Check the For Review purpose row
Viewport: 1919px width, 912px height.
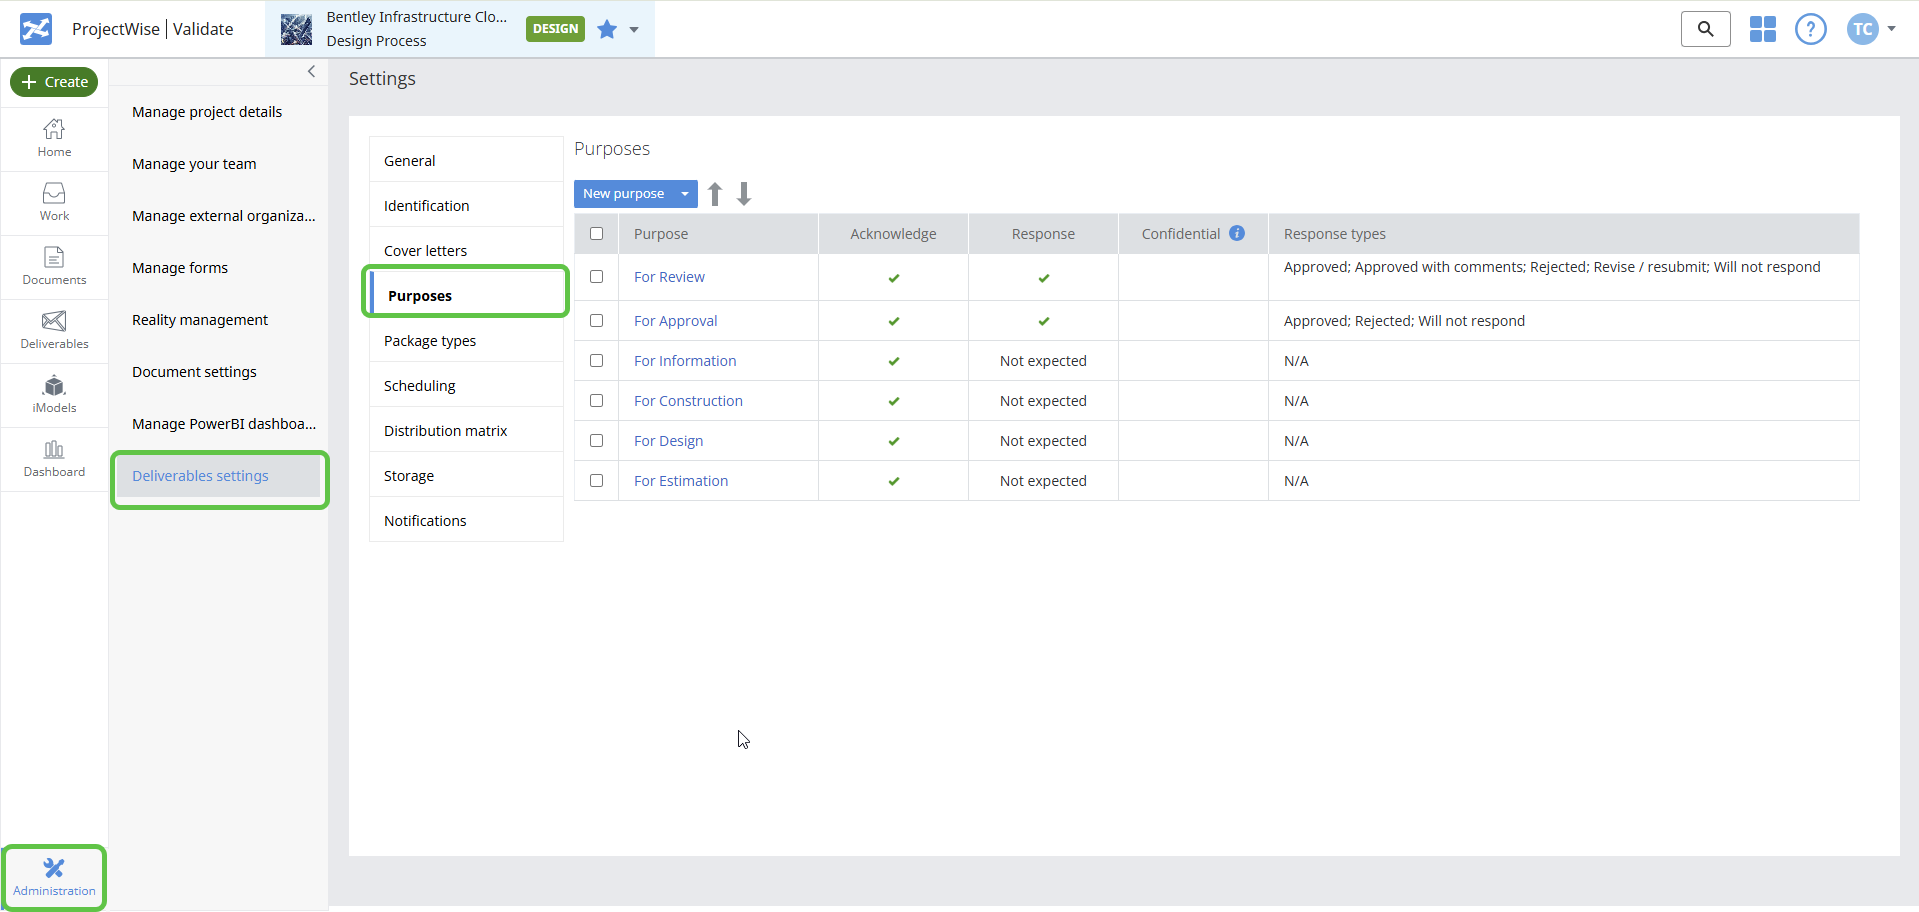[597, 277]
